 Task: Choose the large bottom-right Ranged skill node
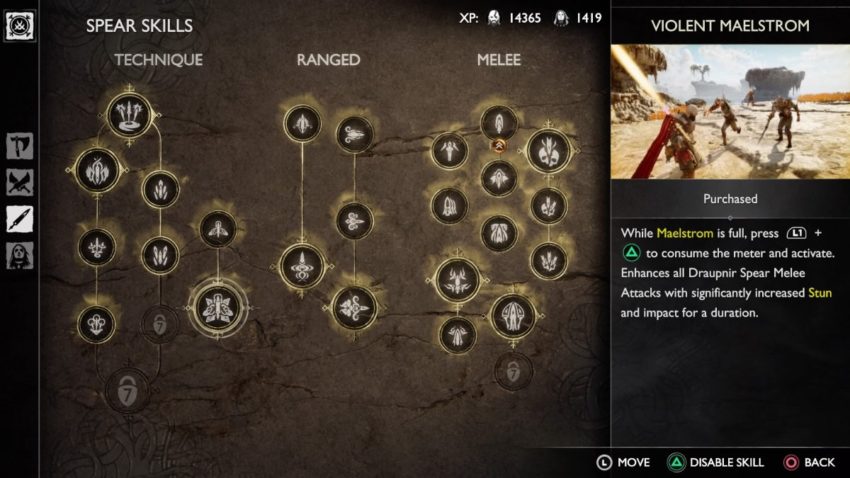coord(355,308)
